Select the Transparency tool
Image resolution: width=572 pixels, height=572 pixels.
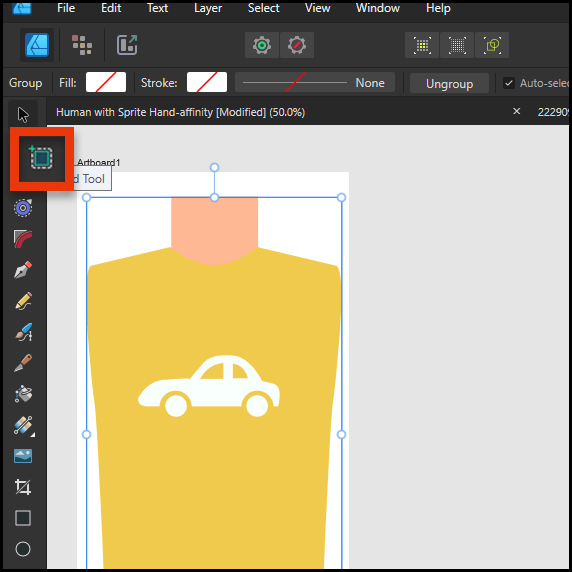point(23,425)
